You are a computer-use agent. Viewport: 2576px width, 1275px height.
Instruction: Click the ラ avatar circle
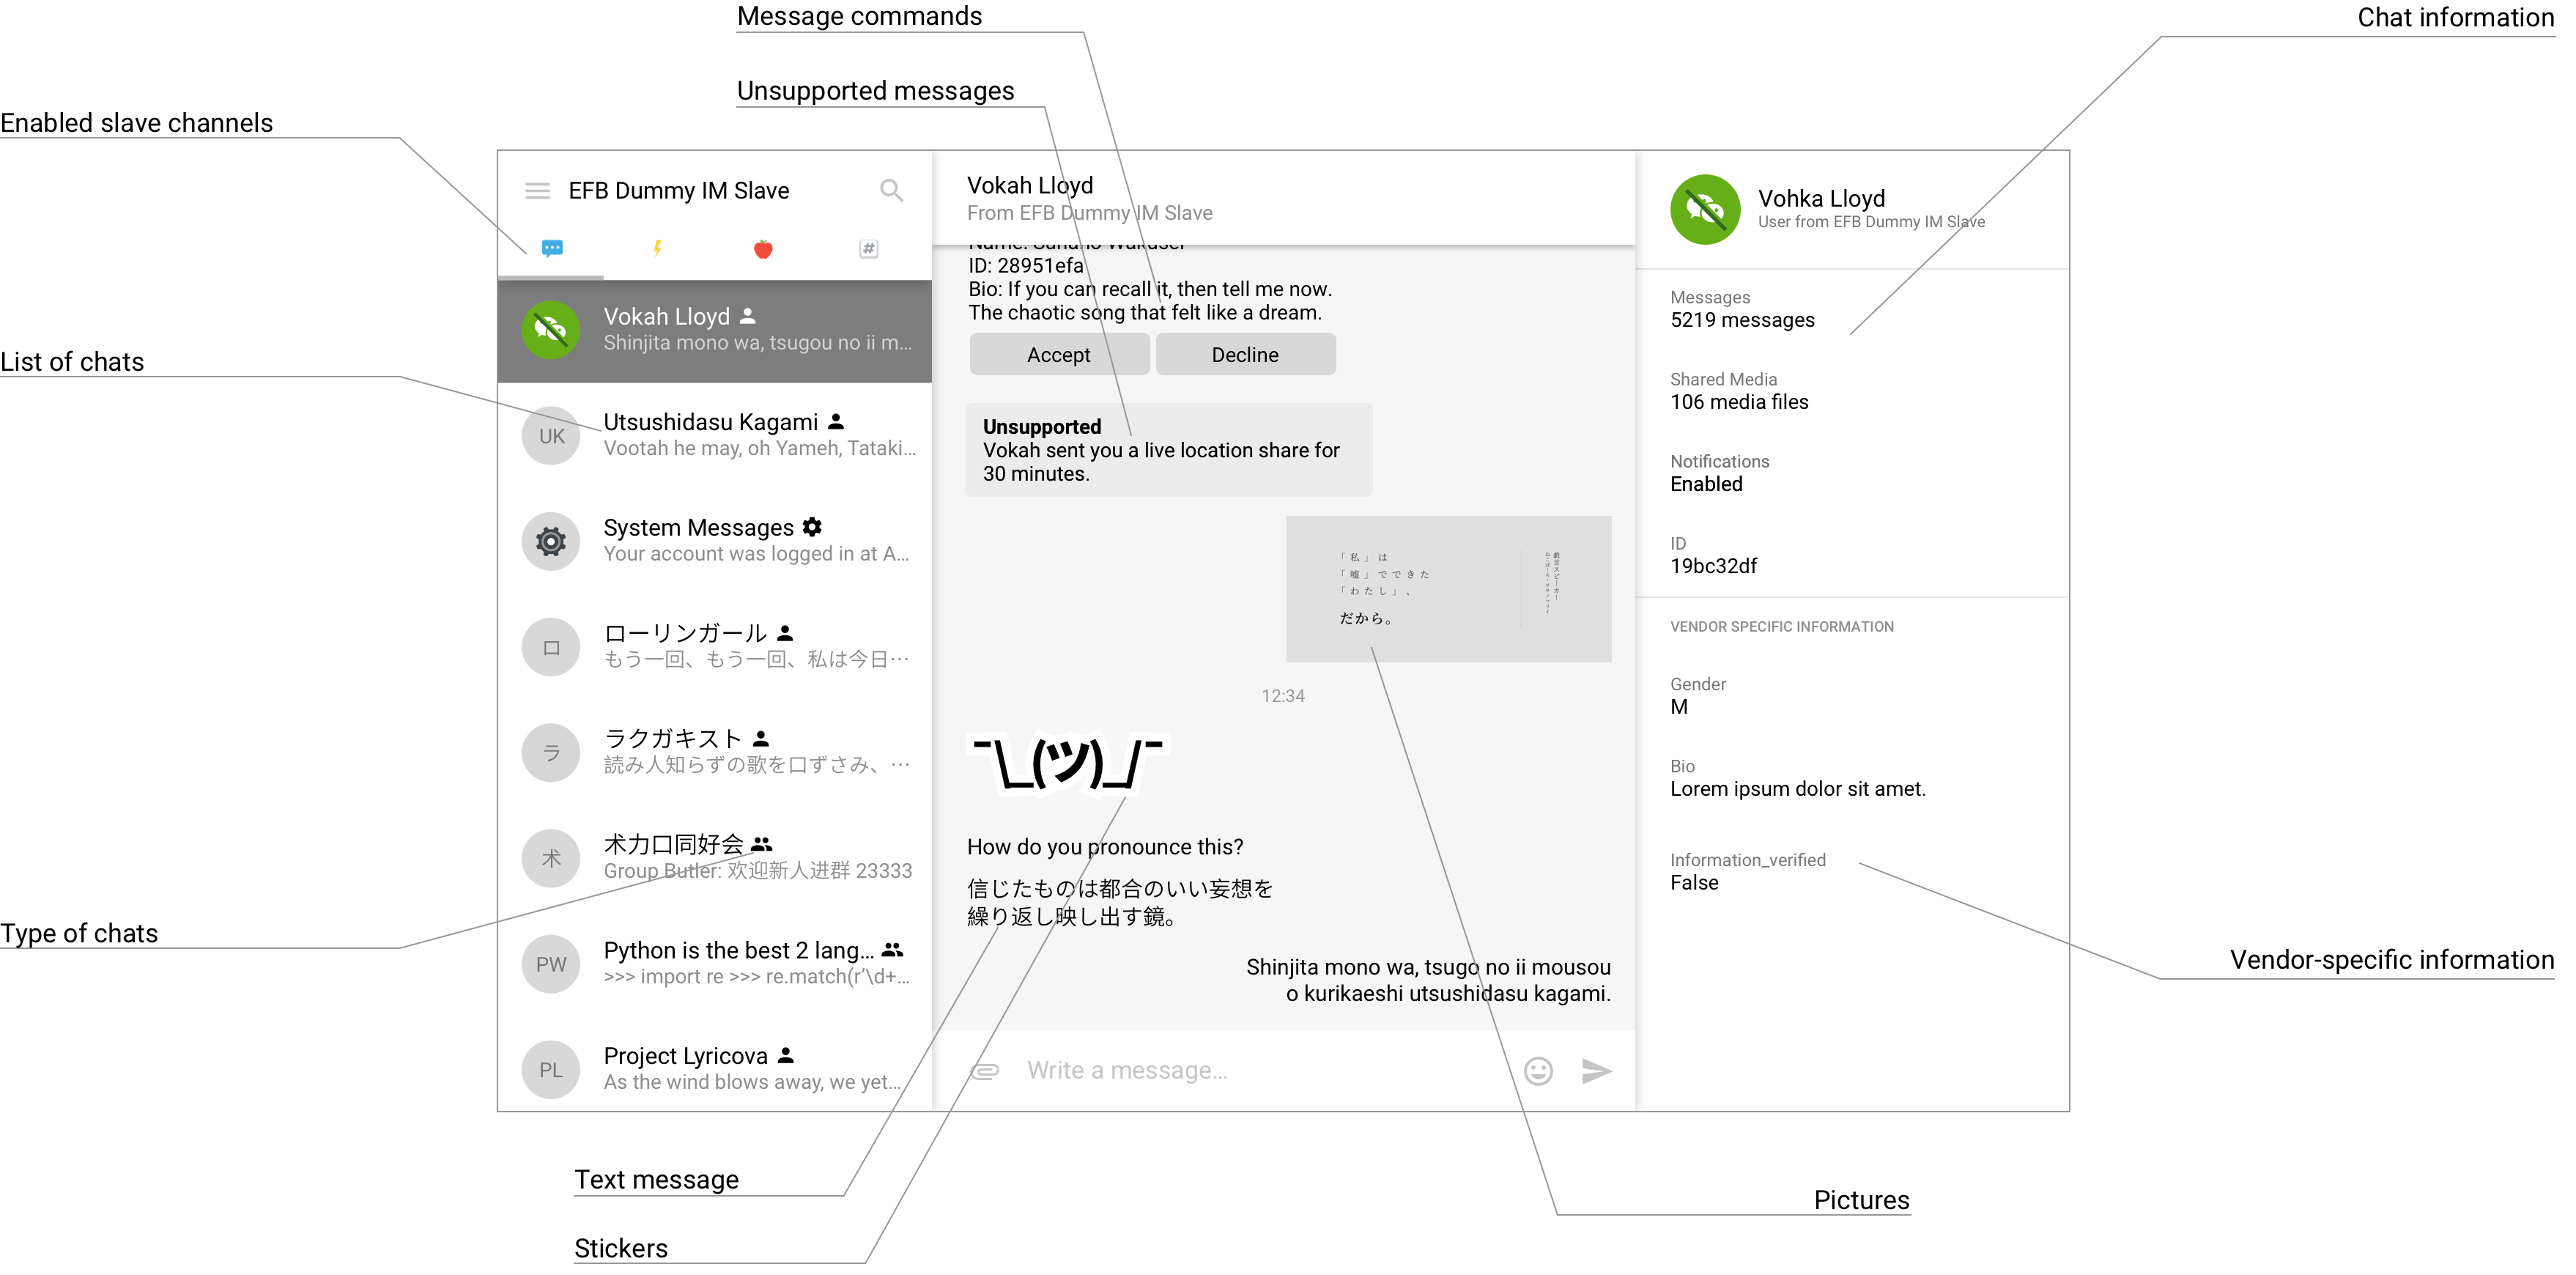tap(551, 753)
